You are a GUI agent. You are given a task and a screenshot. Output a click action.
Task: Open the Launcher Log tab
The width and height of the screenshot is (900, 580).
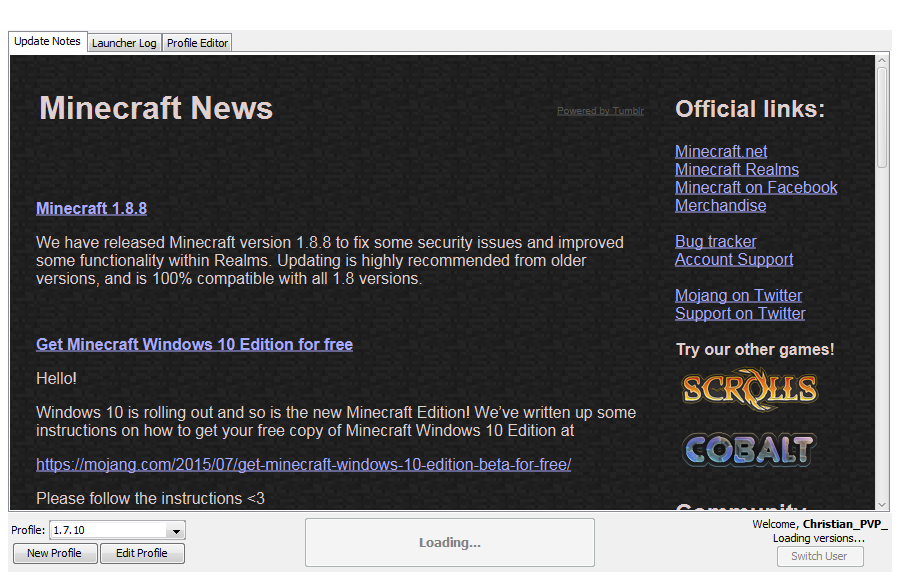point(124,43)
